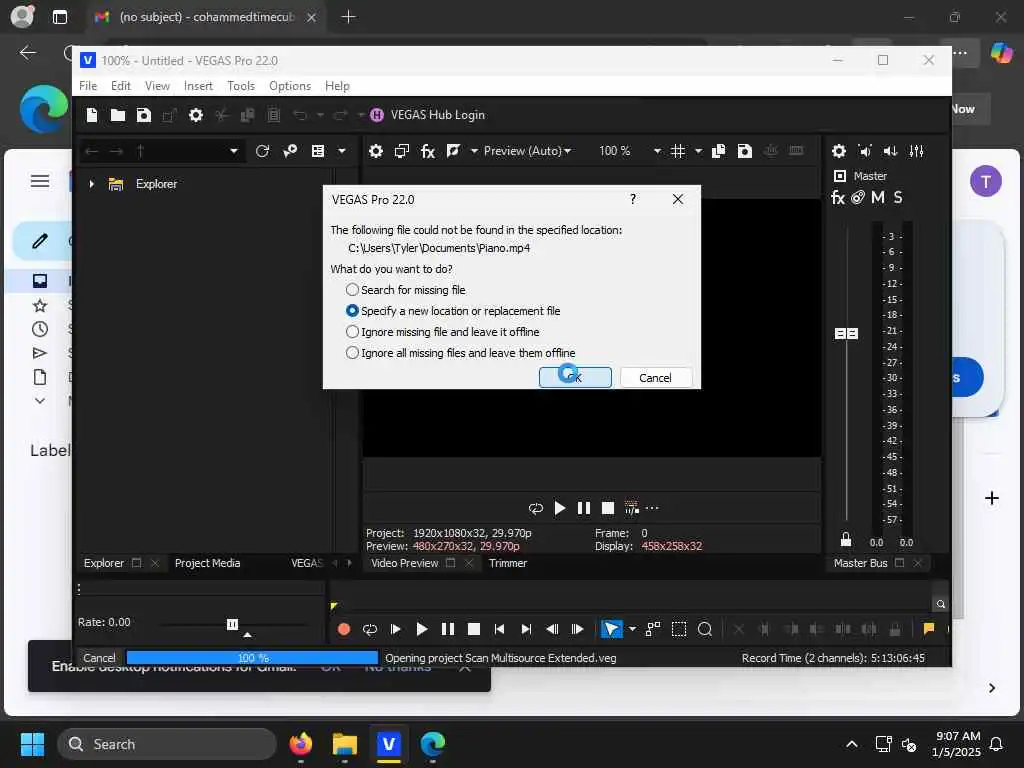
Task: Cancel project opening in status bar
Action: pos(99,658)
